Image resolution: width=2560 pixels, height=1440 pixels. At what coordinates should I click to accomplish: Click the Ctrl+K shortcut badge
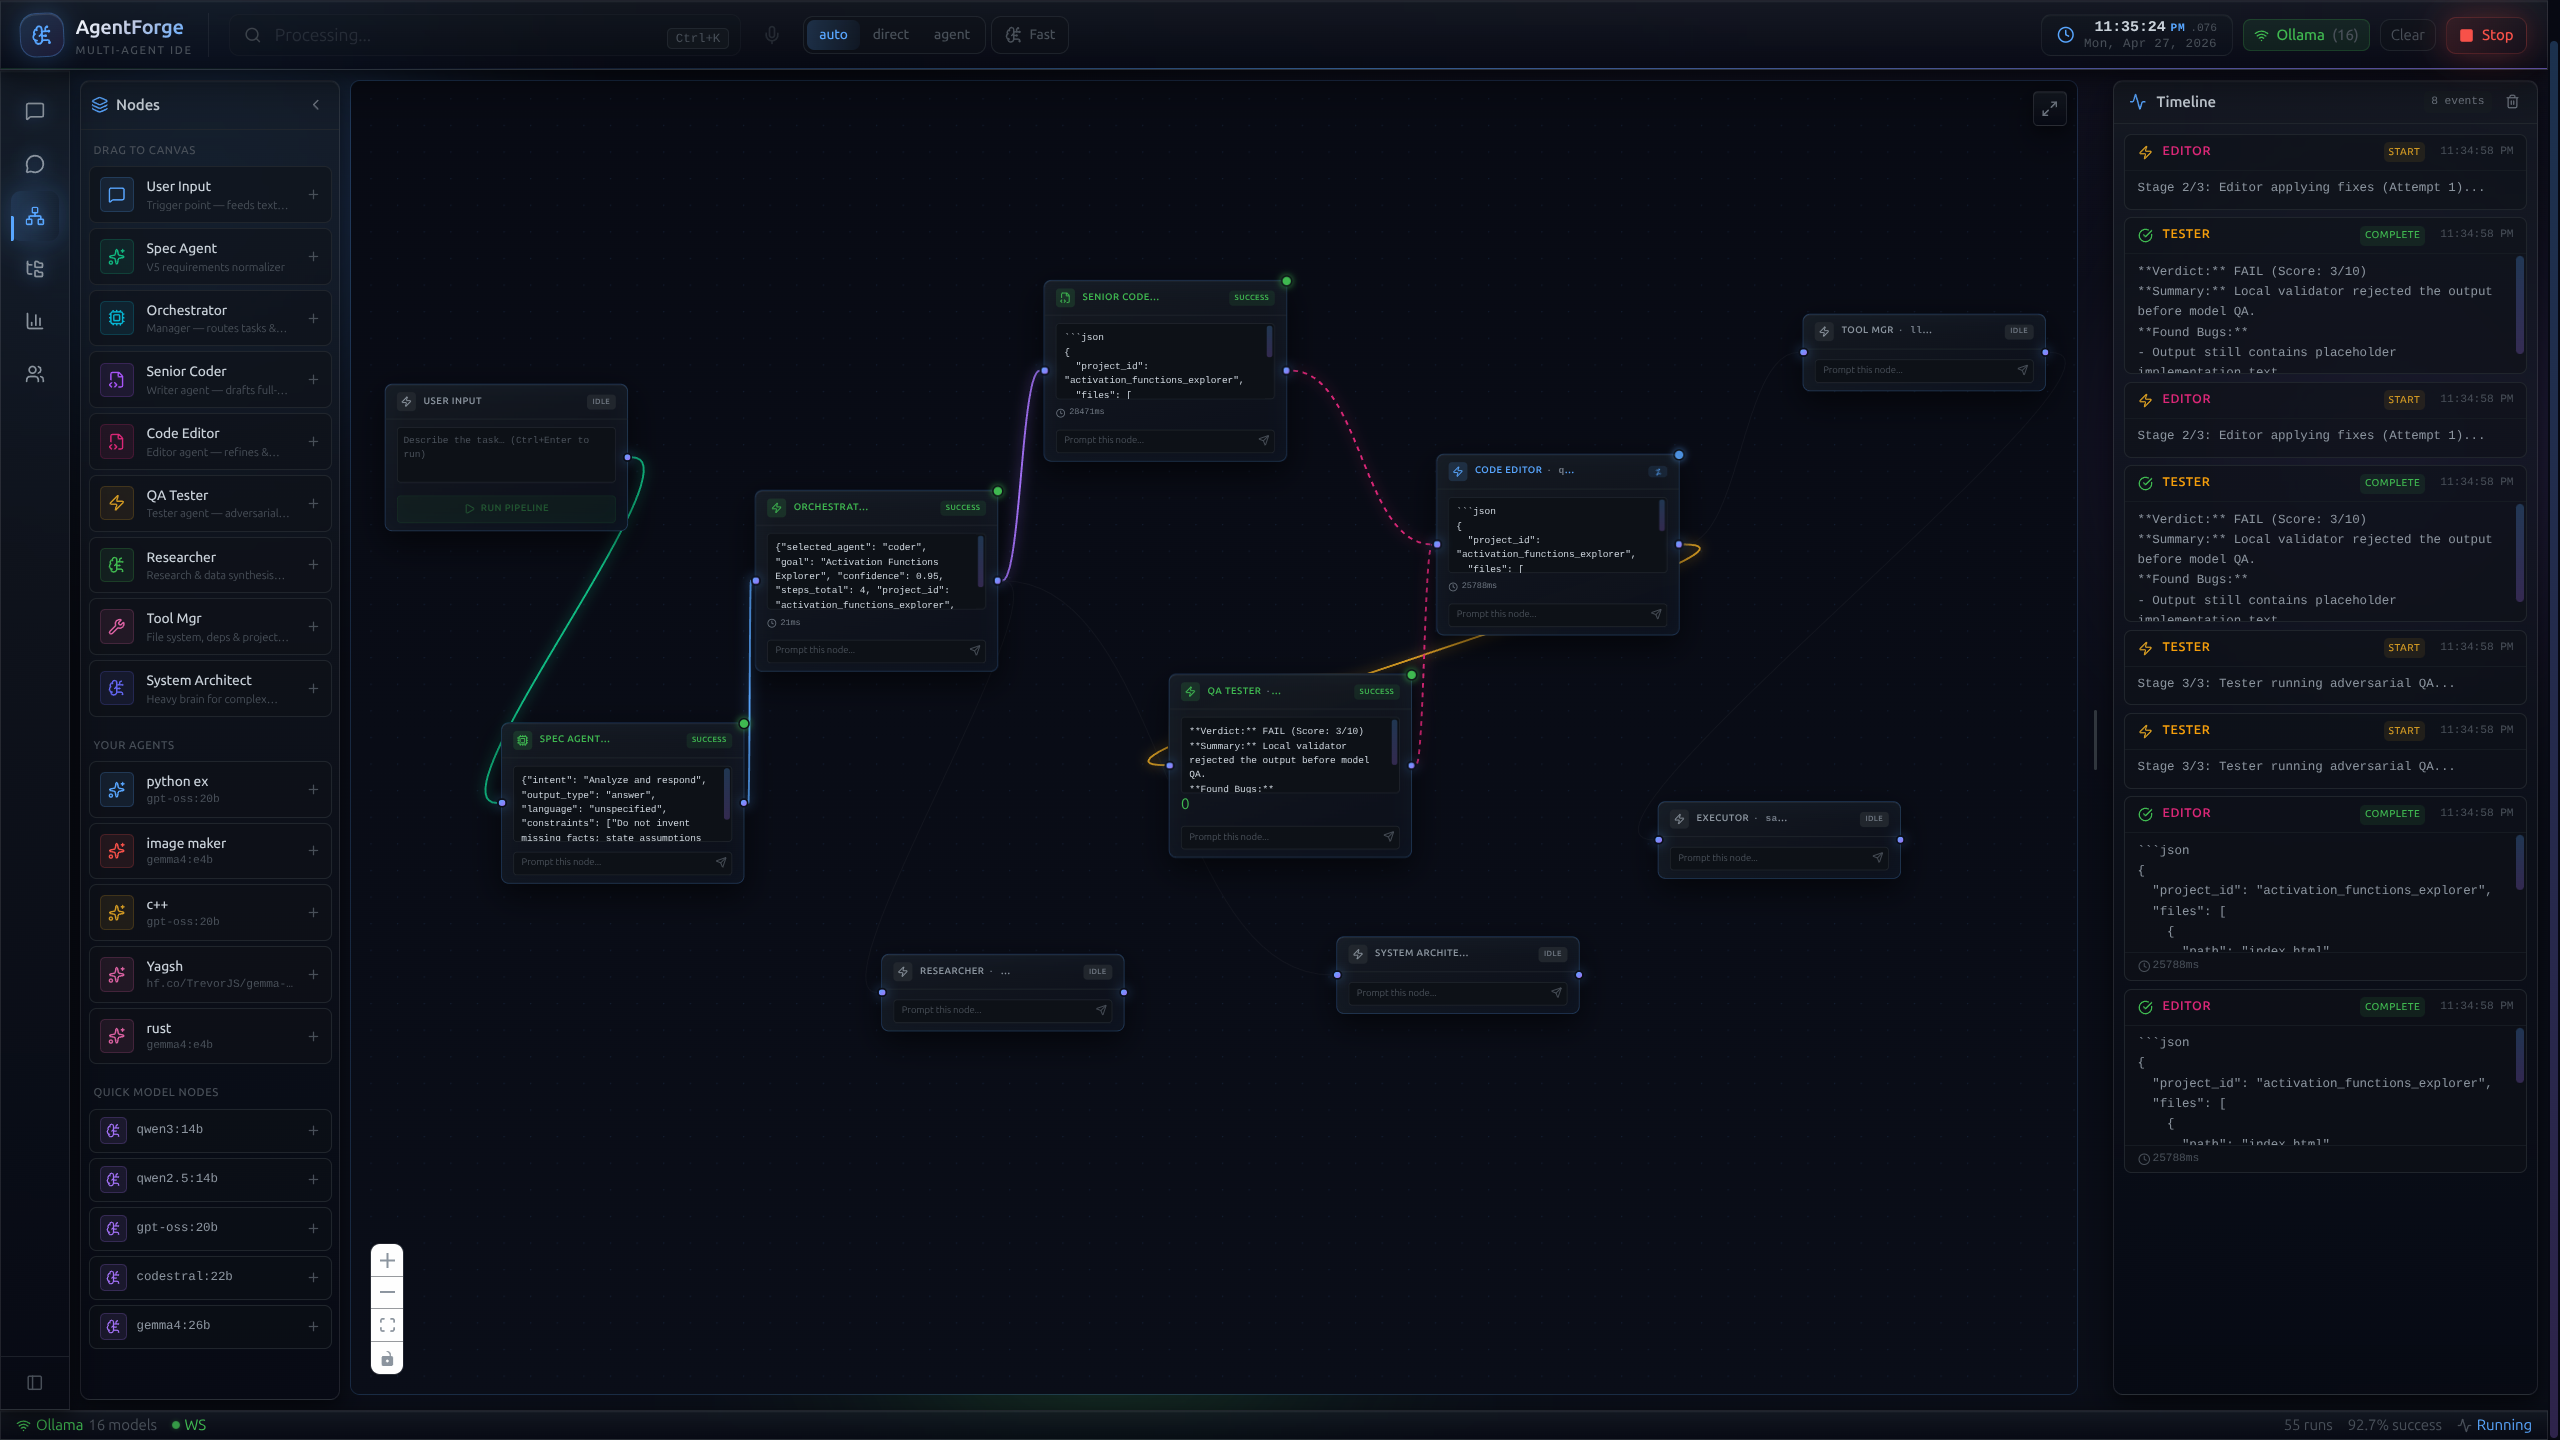[x=697, y=38]
